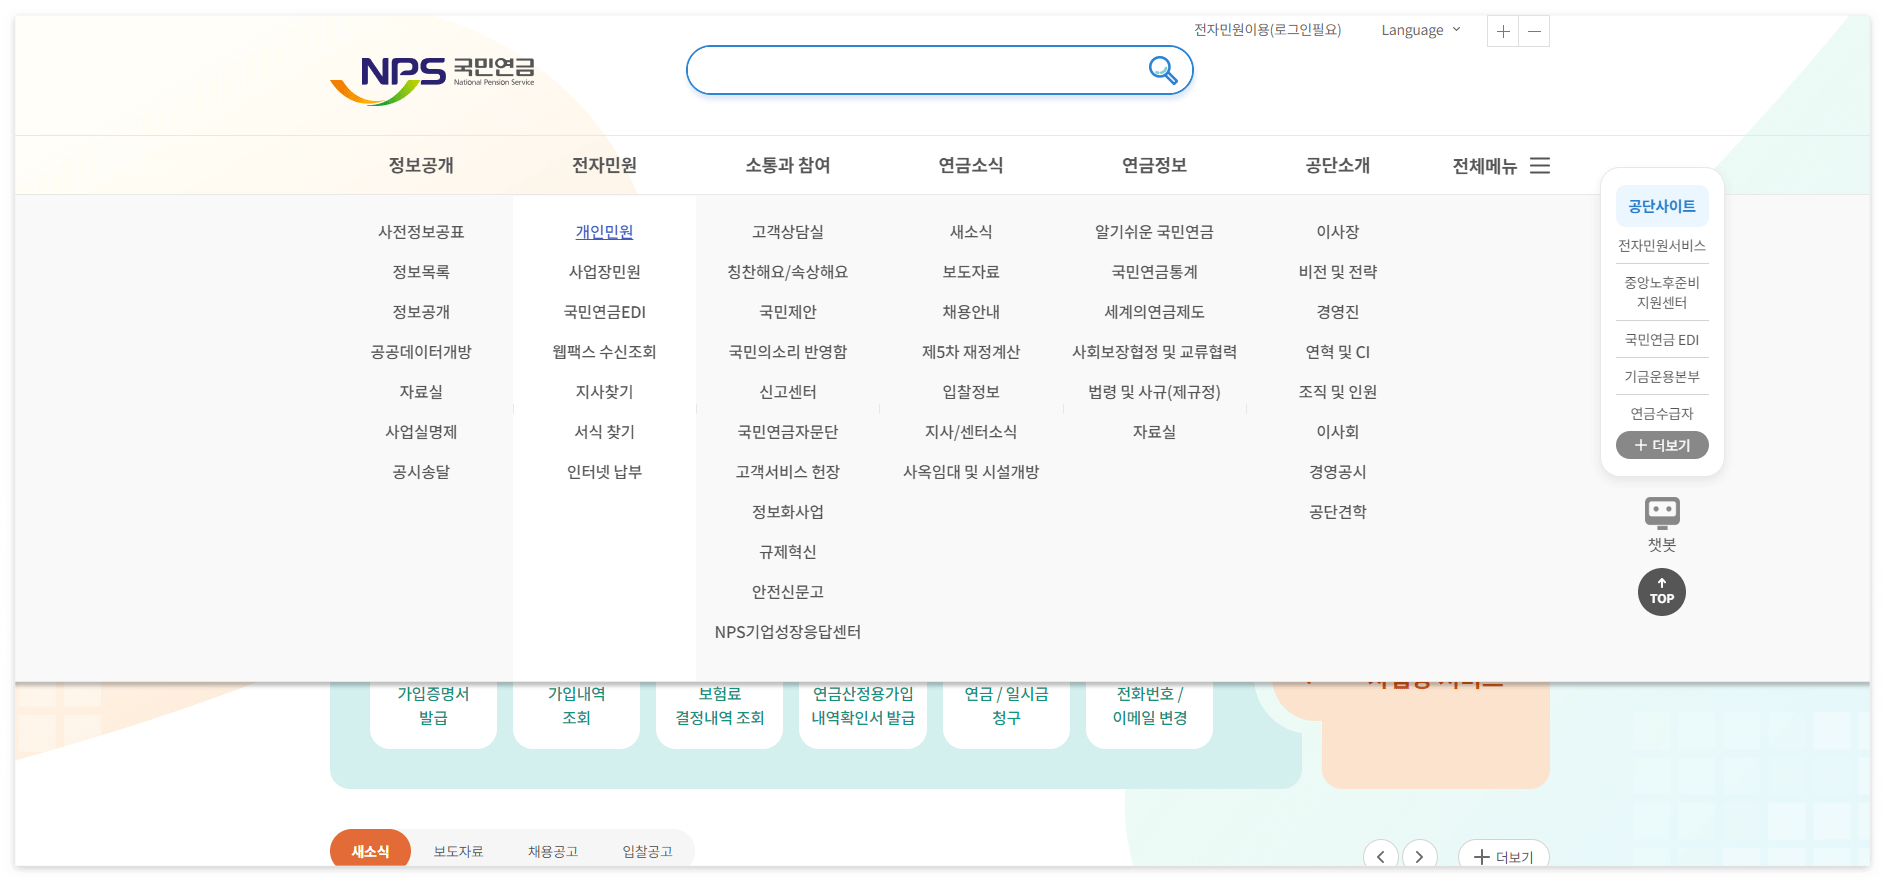
Task: Open 안전신문고 submenu item
Action: coord(788,592)
